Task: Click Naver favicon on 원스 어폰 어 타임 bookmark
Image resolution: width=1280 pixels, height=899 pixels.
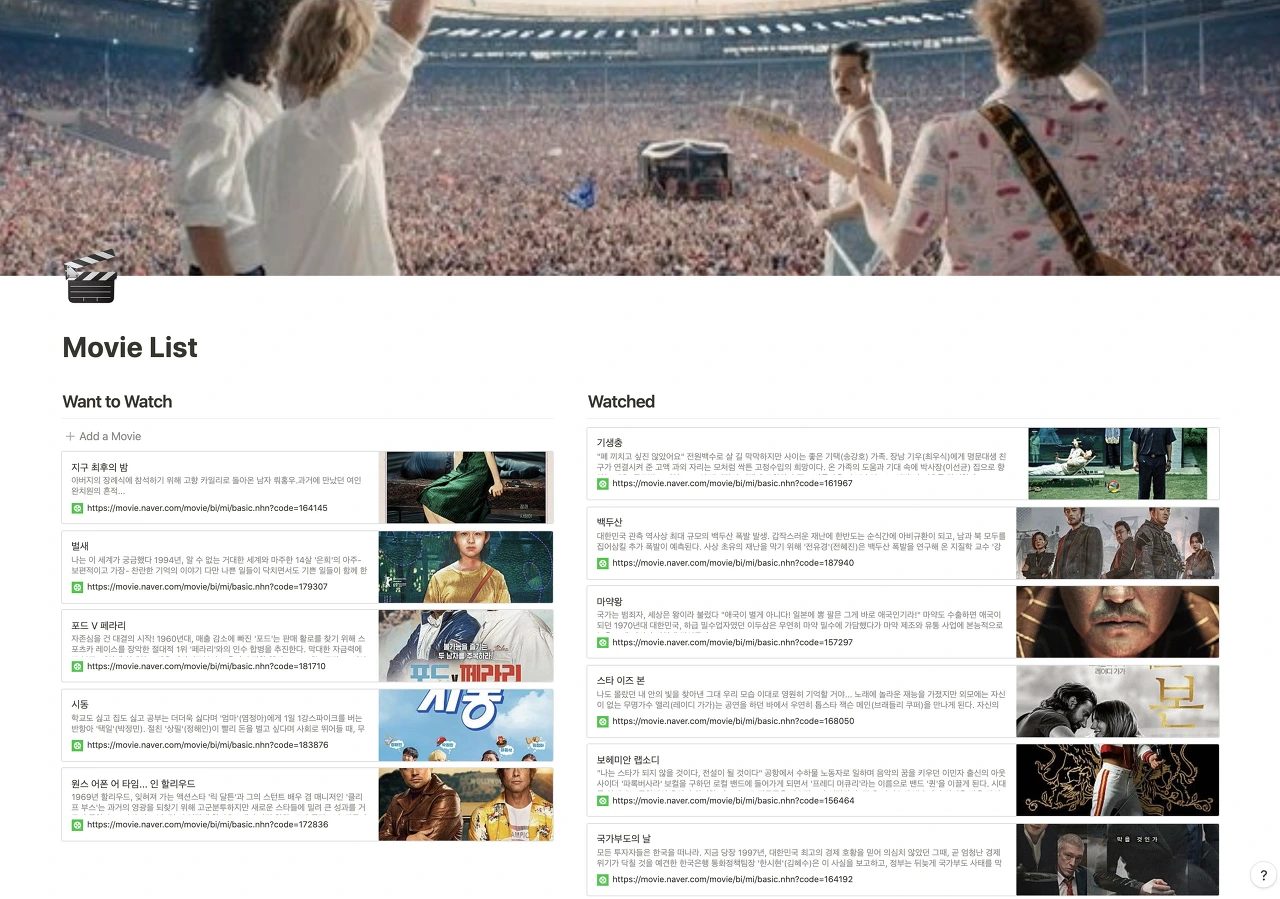Action: pyautogui.click(x=77, y=825)
